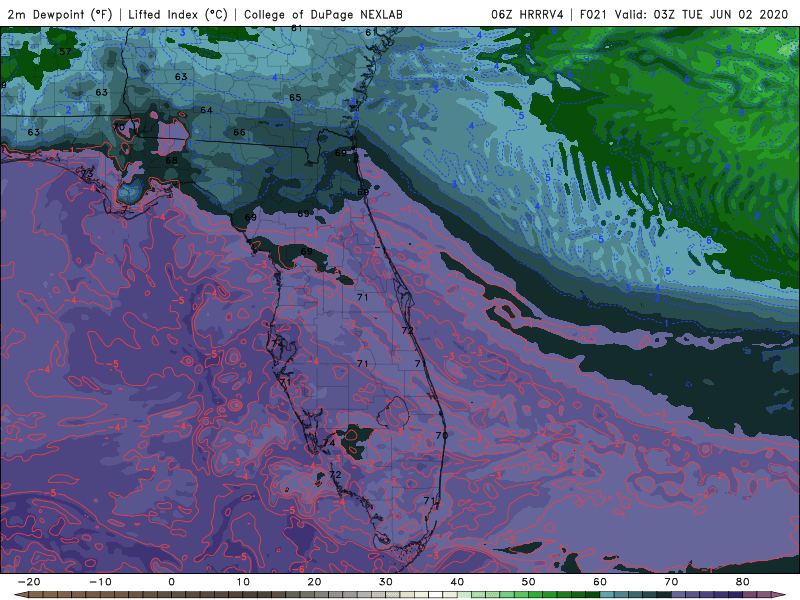Viewport: 800px width, 600px height.
Task: Click the 60 label on the color scale
Action: click(x=600, y=582)
